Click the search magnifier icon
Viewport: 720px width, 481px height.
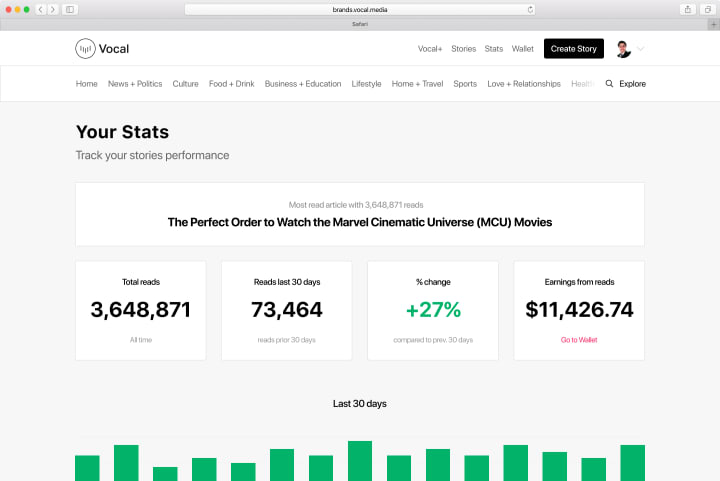point(609,84)
